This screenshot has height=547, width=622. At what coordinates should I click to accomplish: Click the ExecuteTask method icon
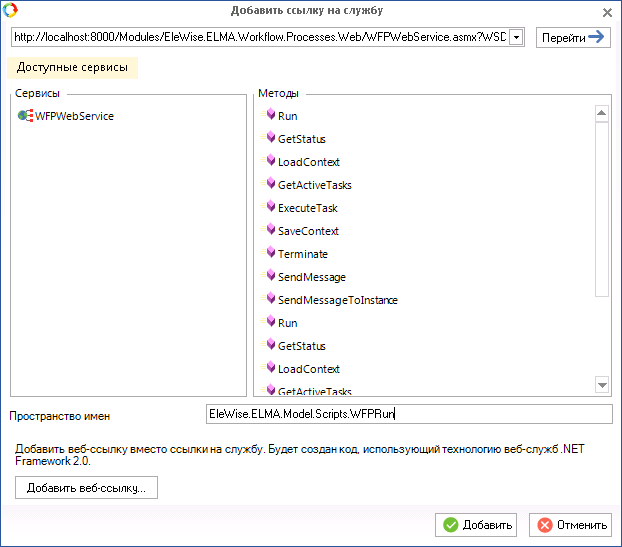pos(269,207)
